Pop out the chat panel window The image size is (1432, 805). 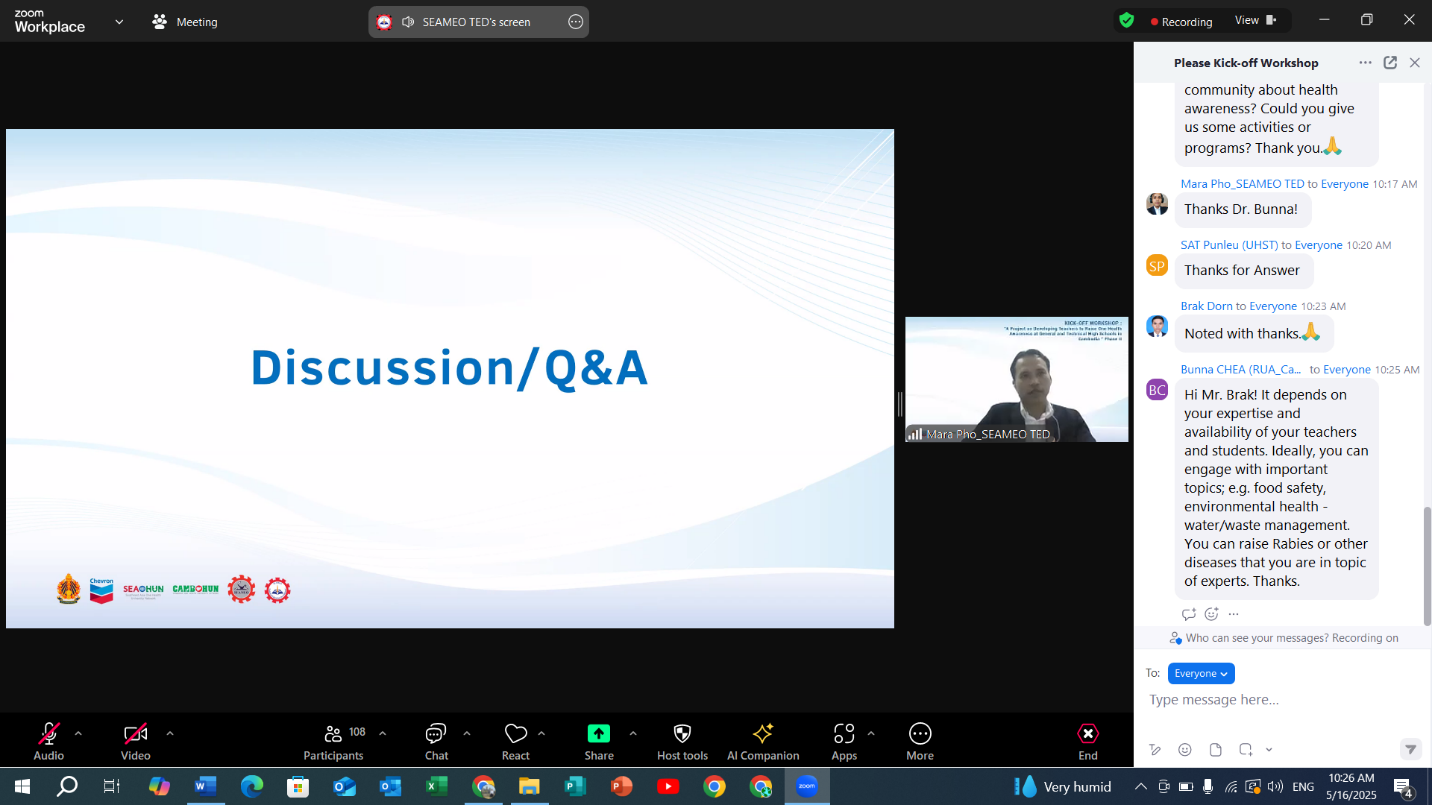pos(1390,63)
